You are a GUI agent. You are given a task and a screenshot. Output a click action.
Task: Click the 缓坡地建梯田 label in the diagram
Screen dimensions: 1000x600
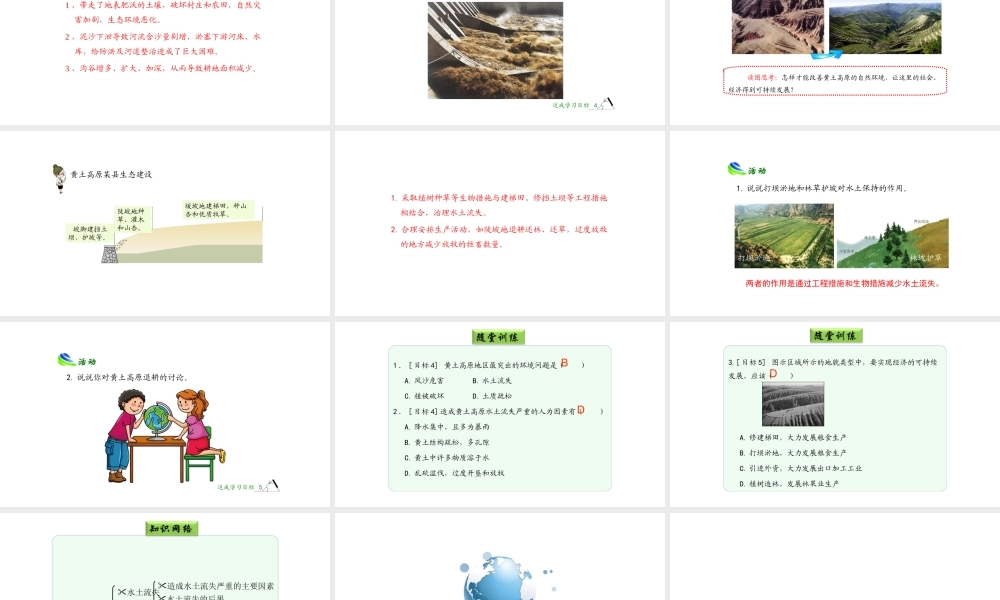(x=217, y=210)
